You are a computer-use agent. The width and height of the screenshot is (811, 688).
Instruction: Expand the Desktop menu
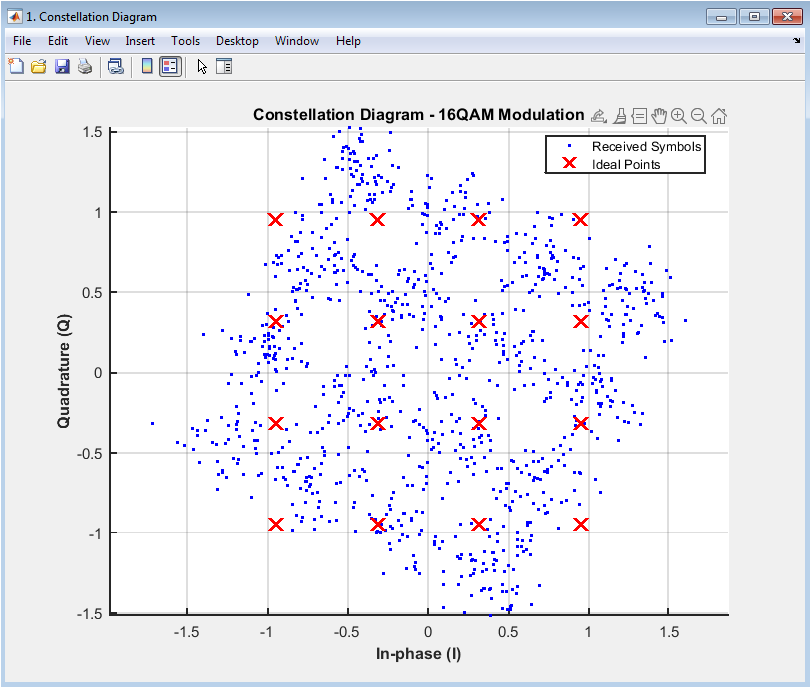pos(237,41)
